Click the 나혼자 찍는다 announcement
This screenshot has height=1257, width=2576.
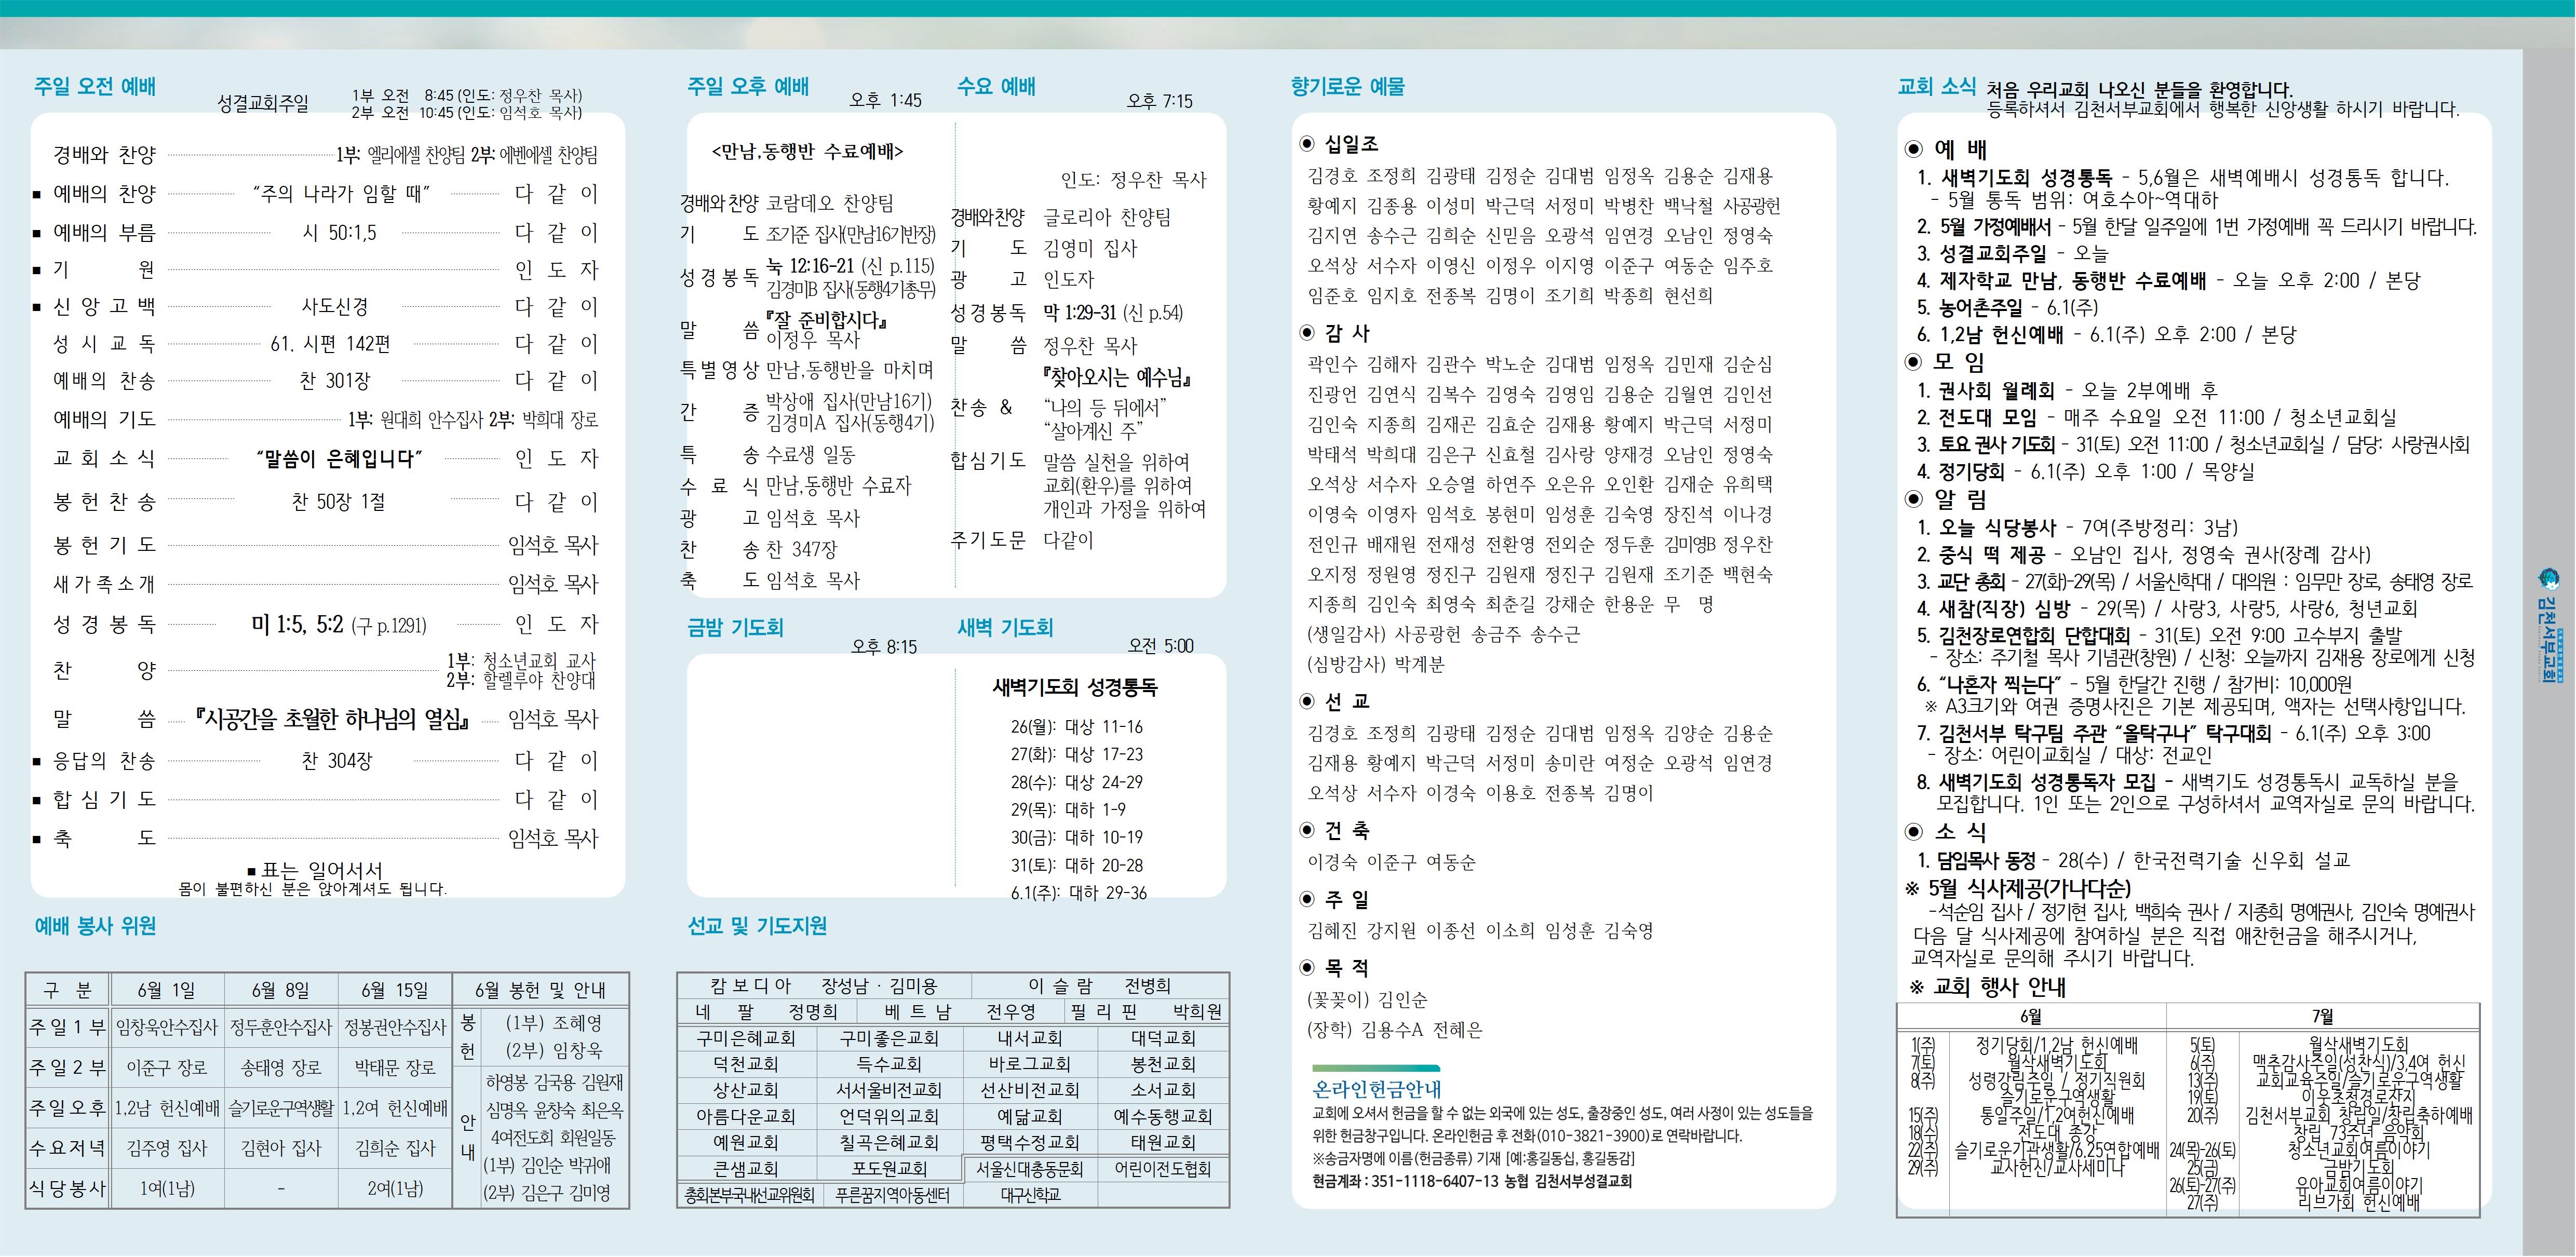(2134, 685)
